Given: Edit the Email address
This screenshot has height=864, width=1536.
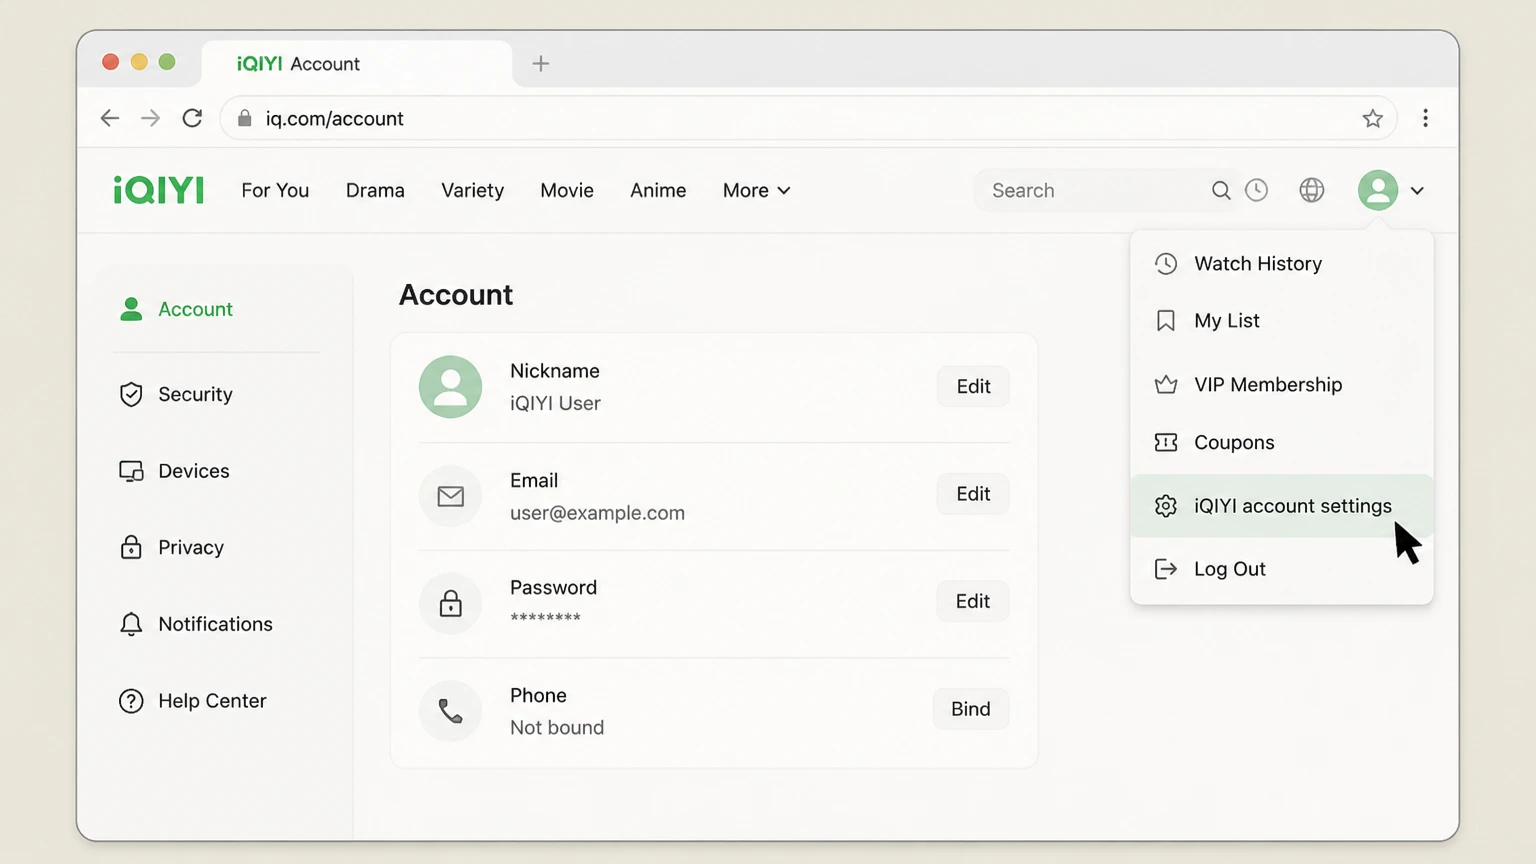Looking at the screenshot, I should pyautogui.click(x=973, y=494).
